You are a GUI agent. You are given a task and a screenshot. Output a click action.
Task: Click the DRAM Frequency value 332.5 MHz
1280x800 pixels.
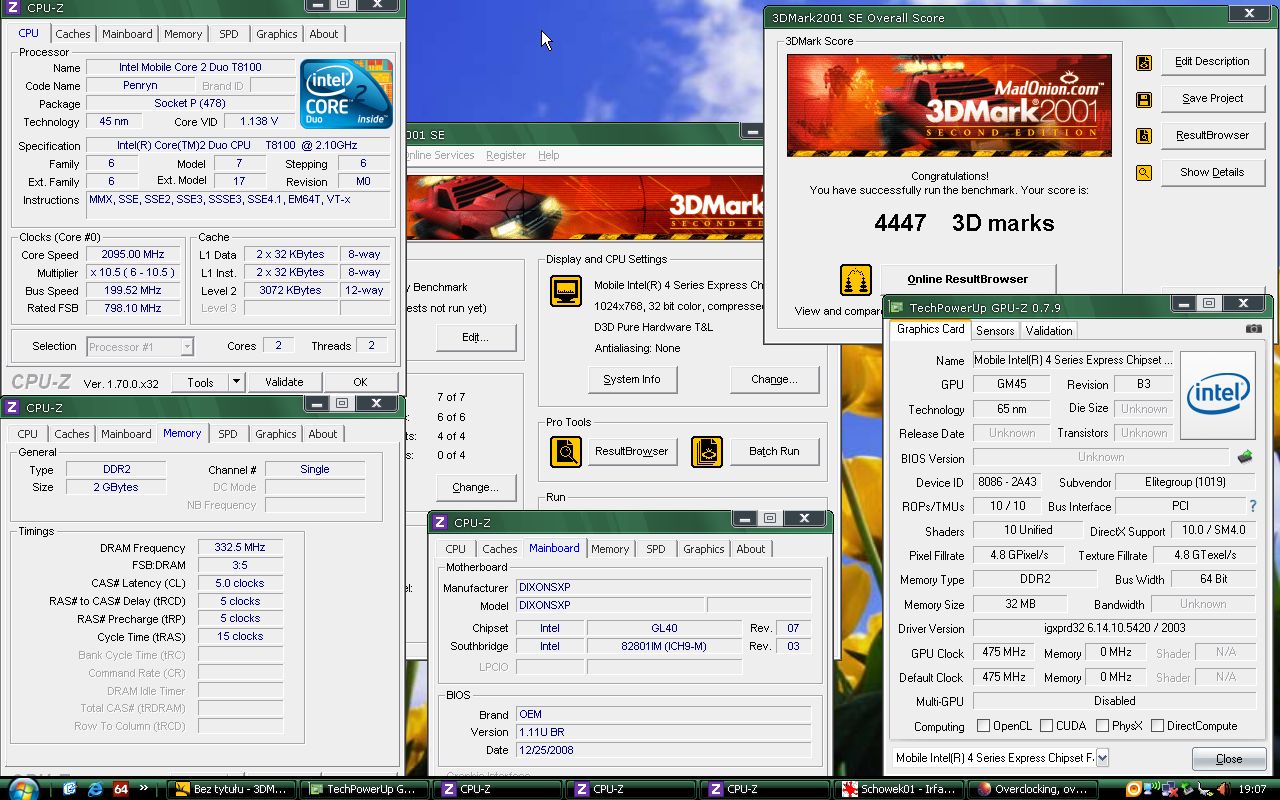(240, 548)
